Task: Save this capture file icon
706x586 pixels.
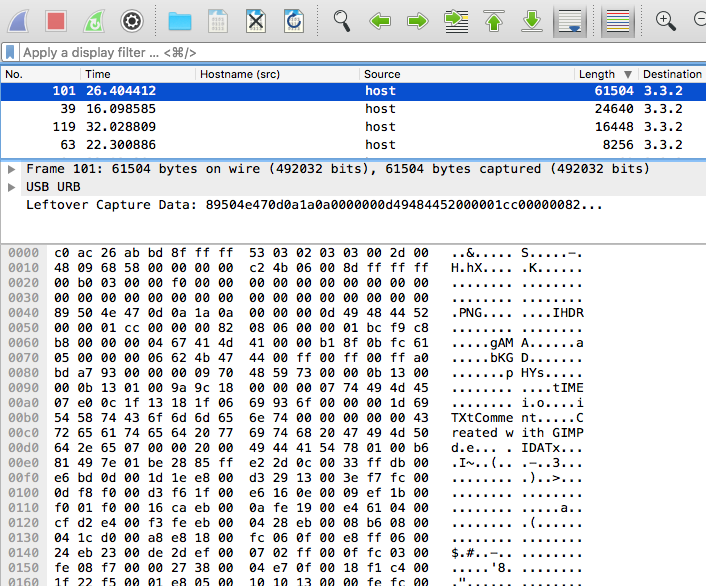Action: tap(218, 21)
